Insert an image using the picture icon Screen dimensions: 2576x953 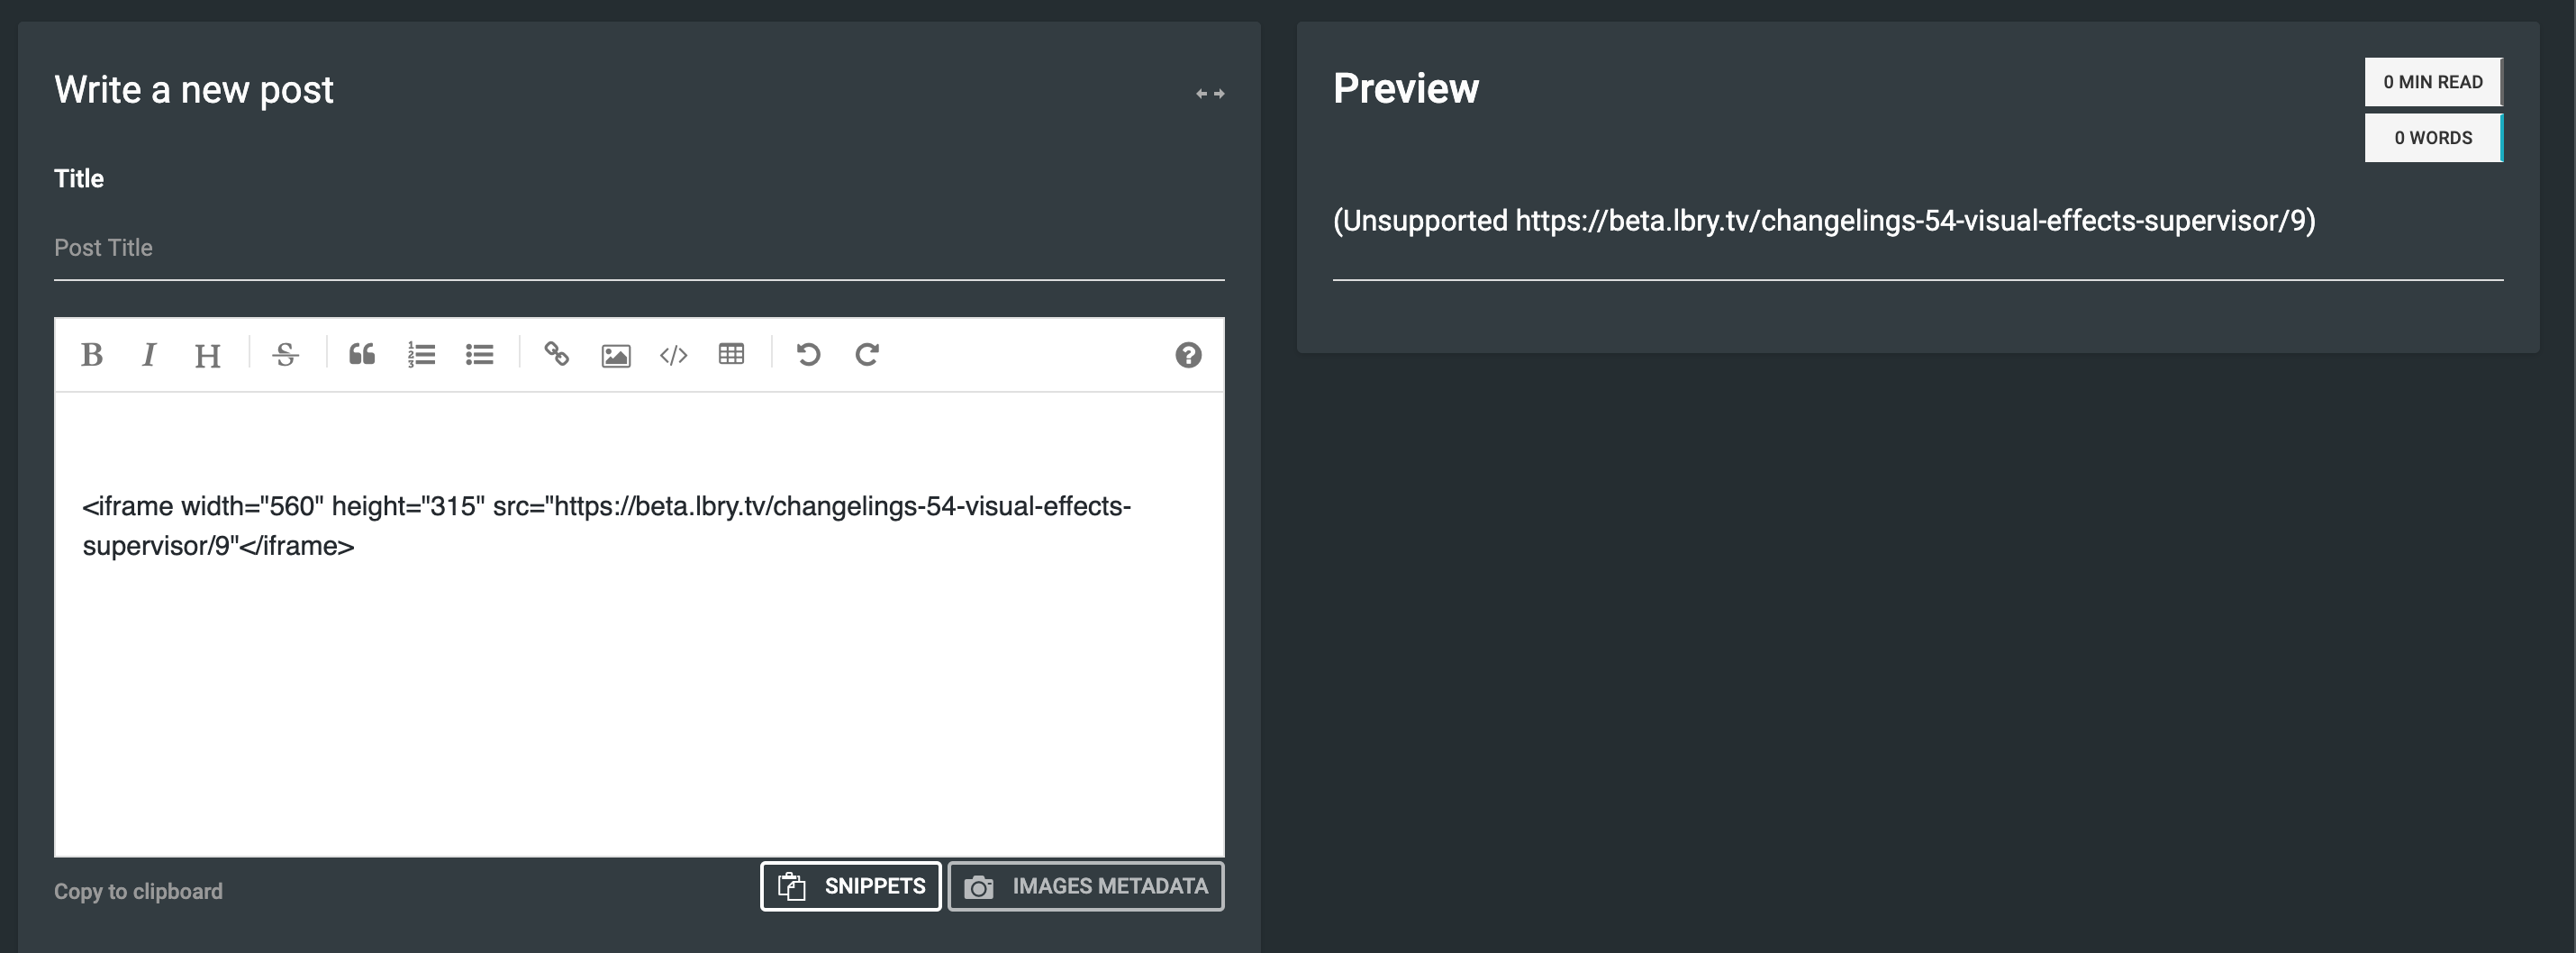[x=616, y=356]
